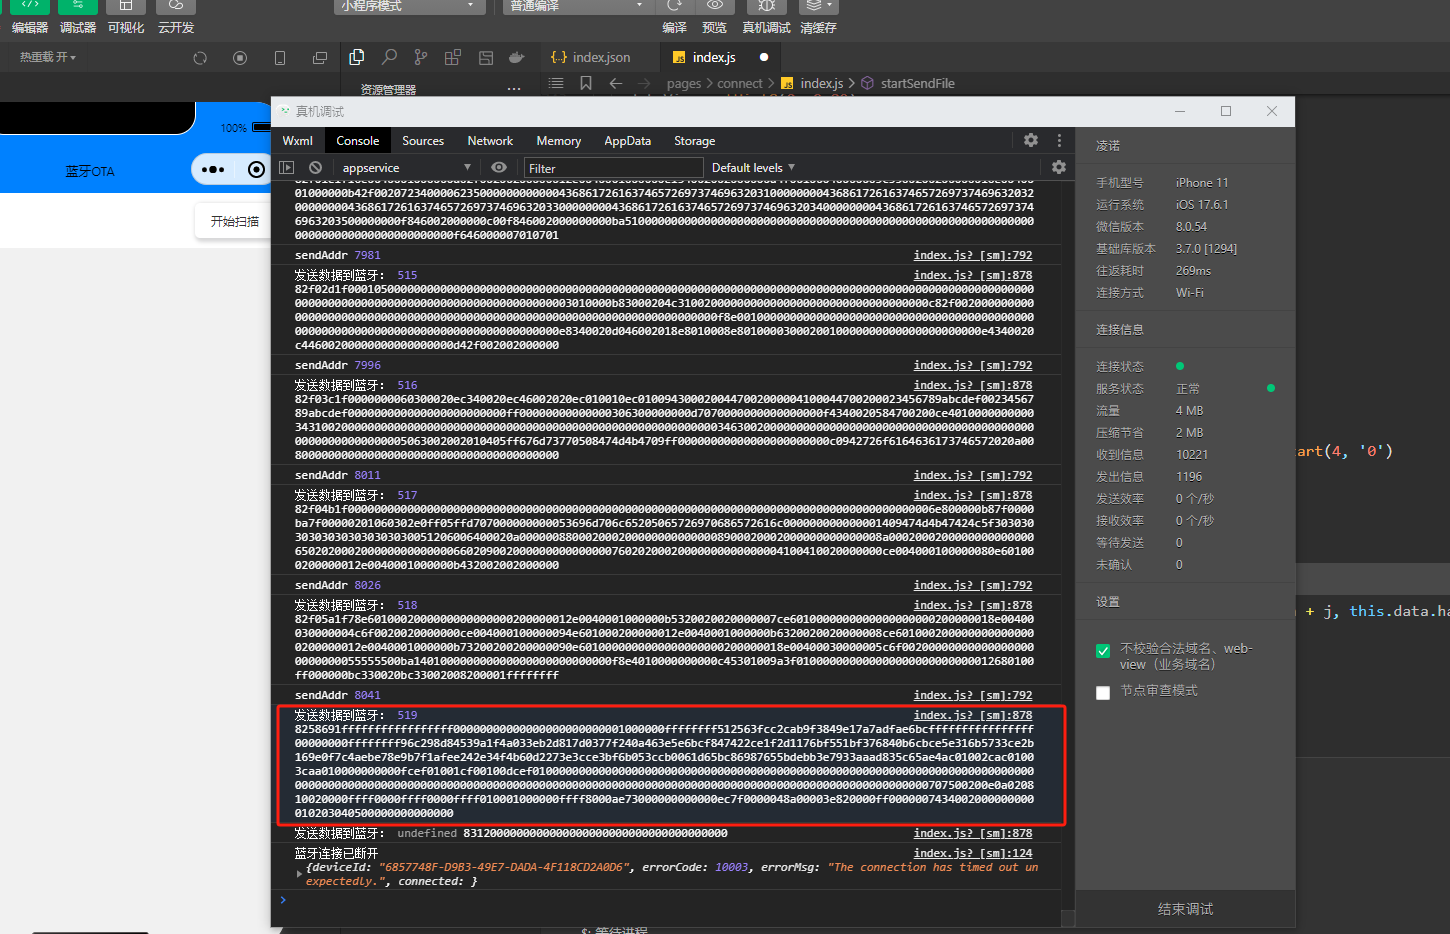Image resolution: width=1450 pixels, height=934 pixels.
Task: Click the save layout icon in activity bar
Action: tap(486, 58)
